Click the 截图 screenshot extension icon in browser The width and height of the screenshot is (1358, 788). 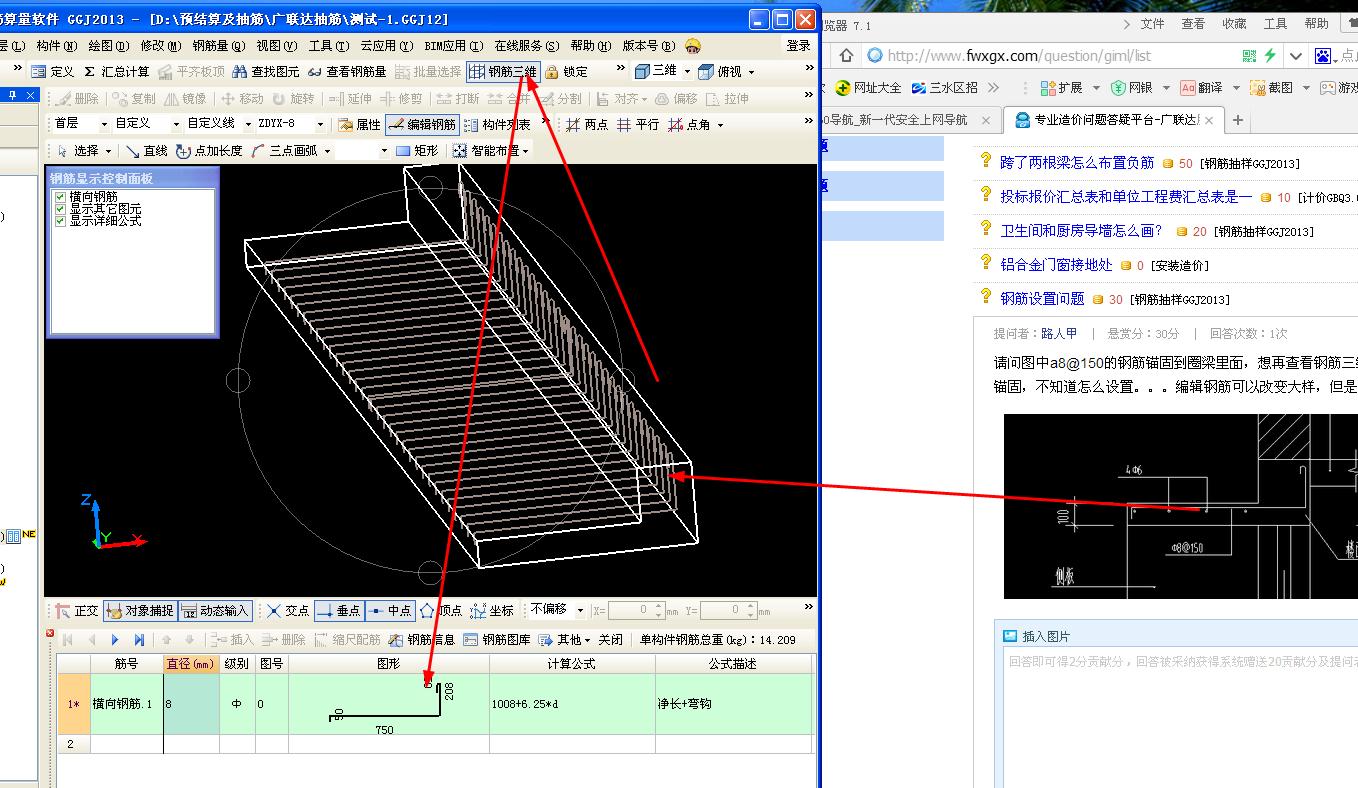[x=1271, y=88]
